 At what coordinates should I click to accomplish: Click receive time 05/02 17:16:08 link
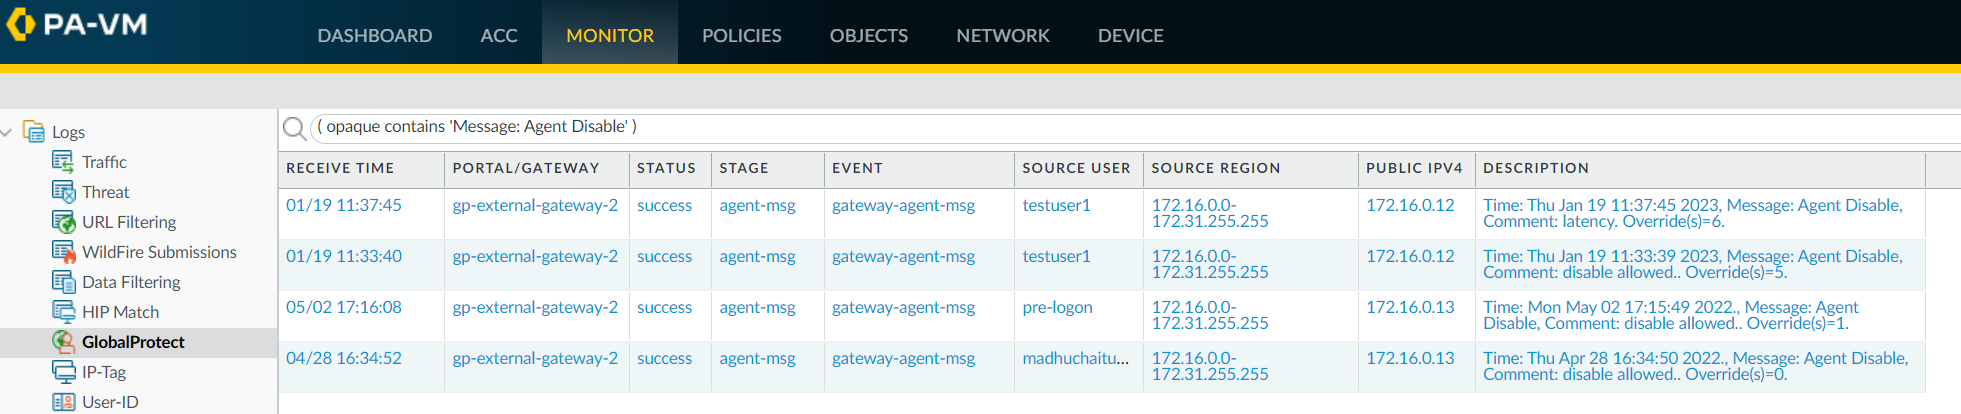[x=344, y=307]
